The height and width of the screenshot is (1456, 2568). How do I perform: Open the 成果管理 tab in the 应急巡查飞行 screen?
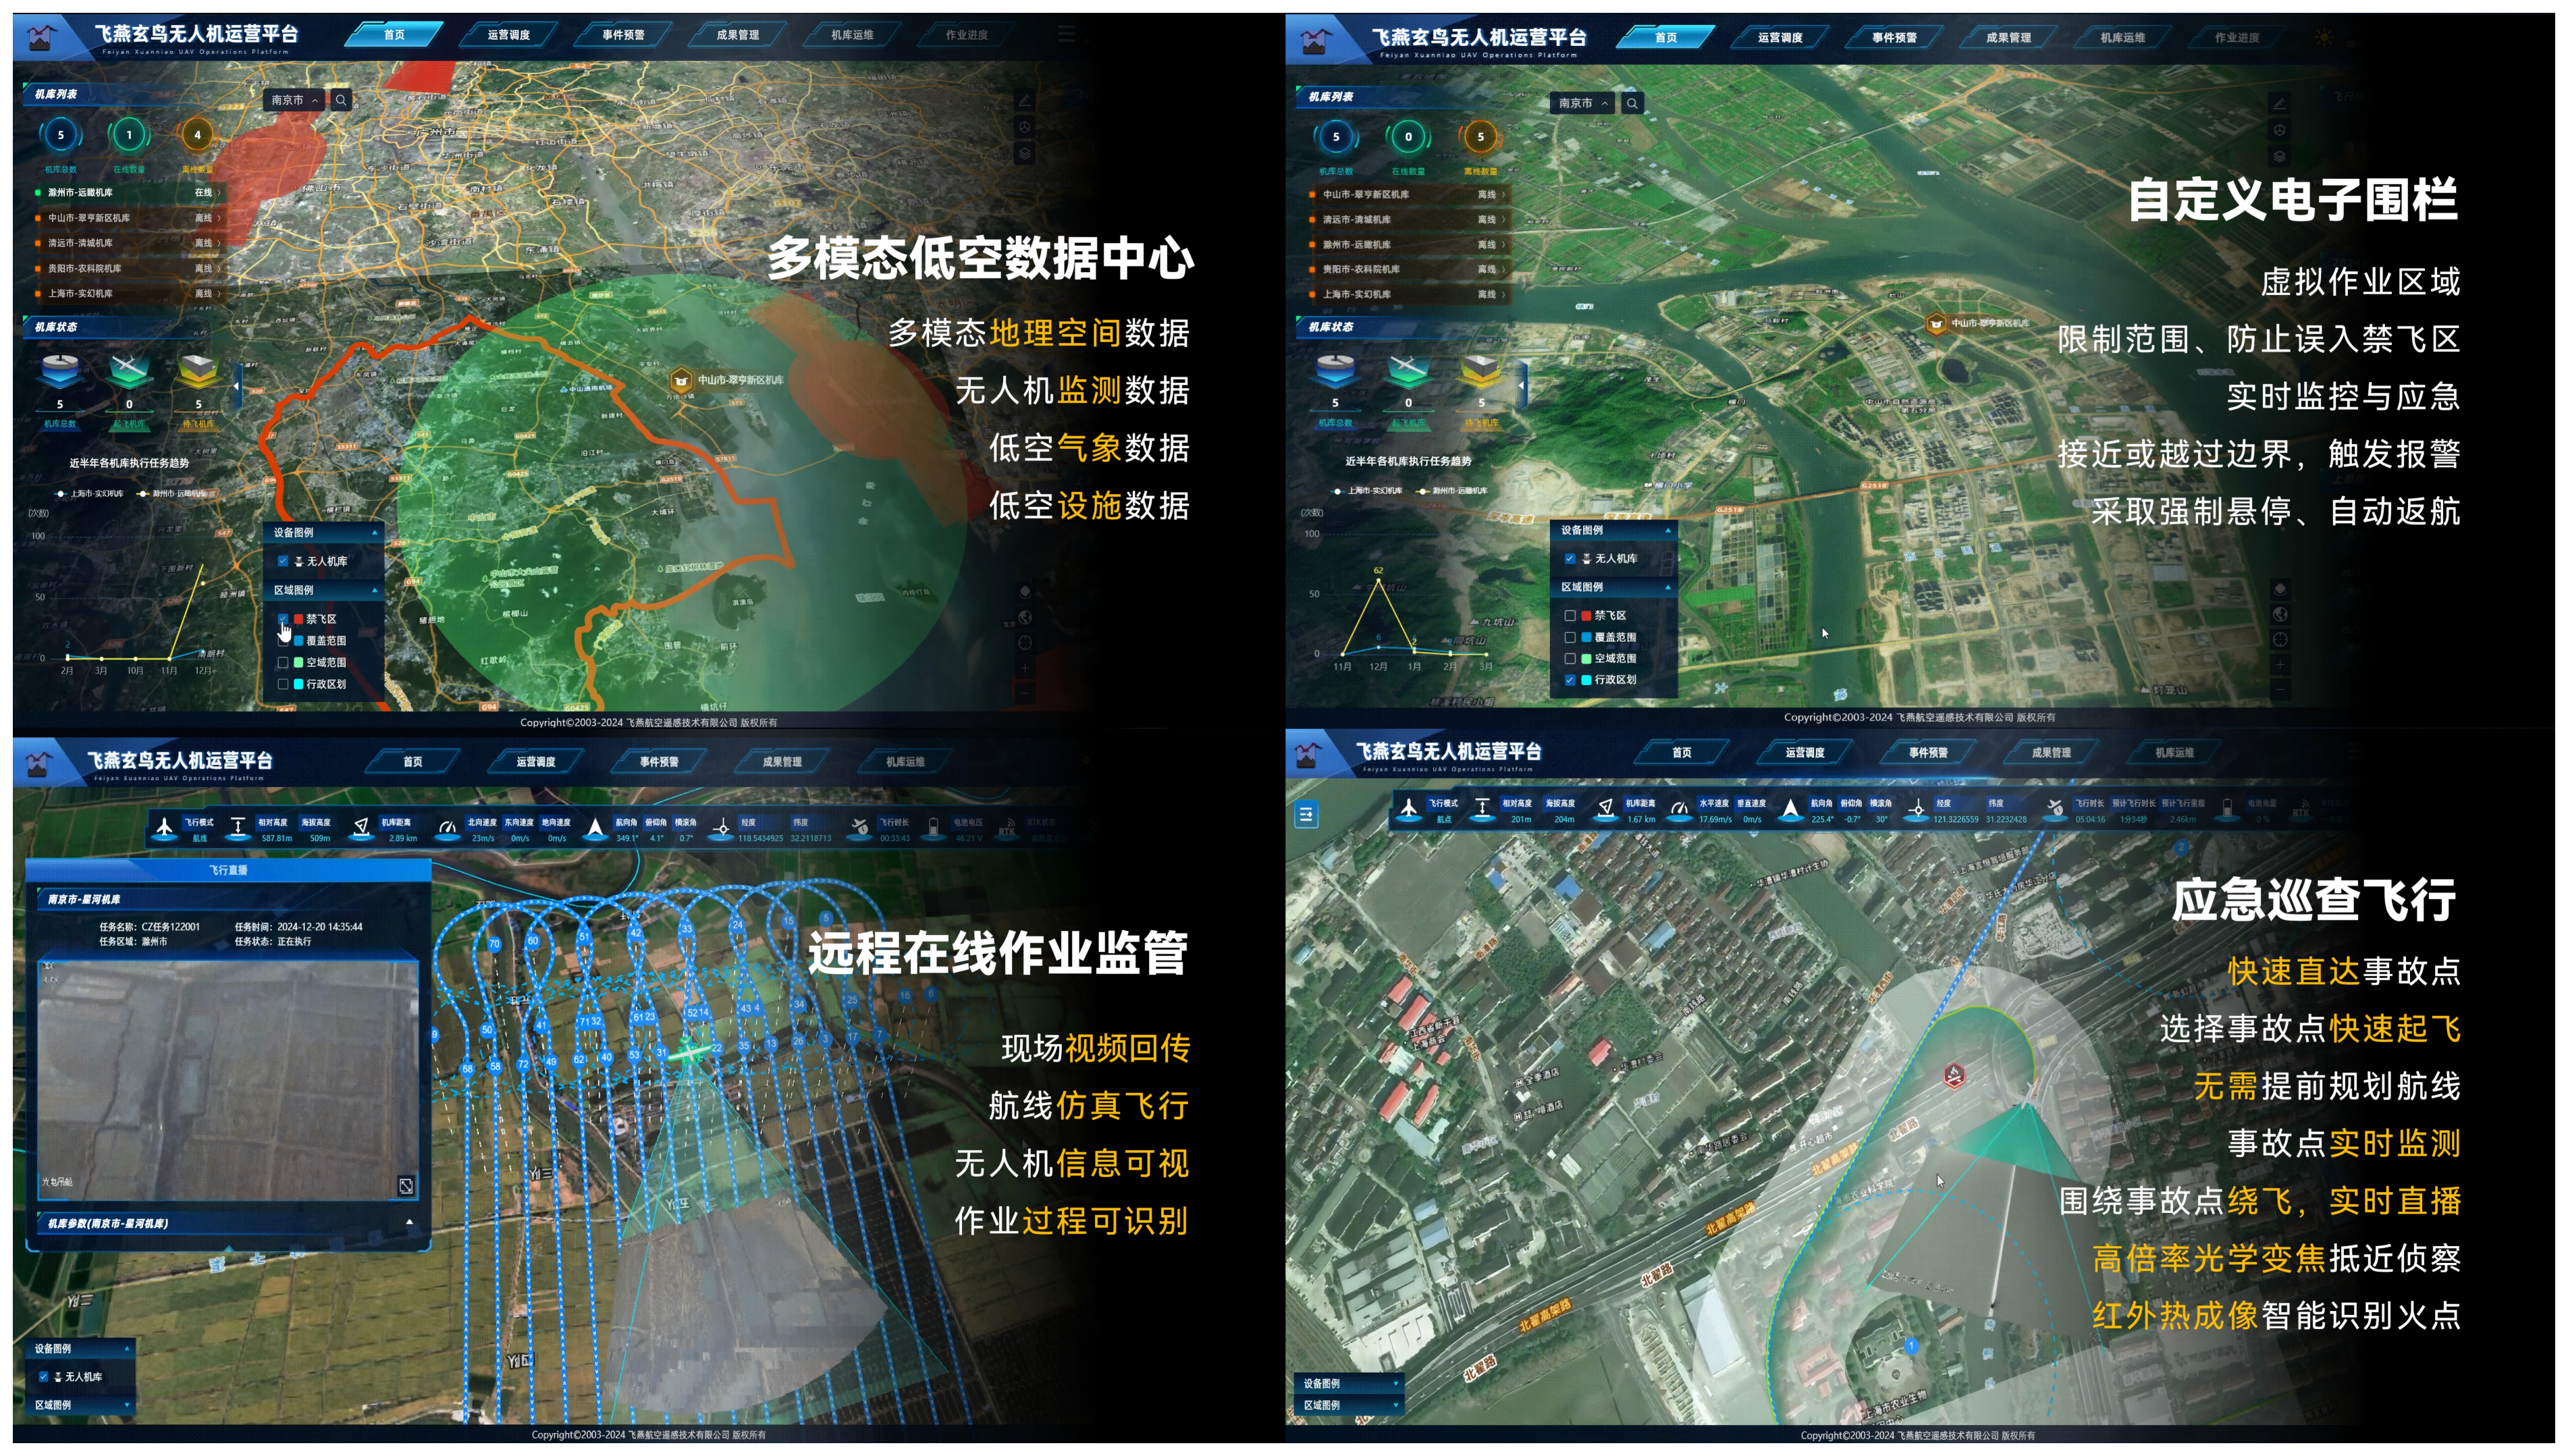coord(2051,753)
